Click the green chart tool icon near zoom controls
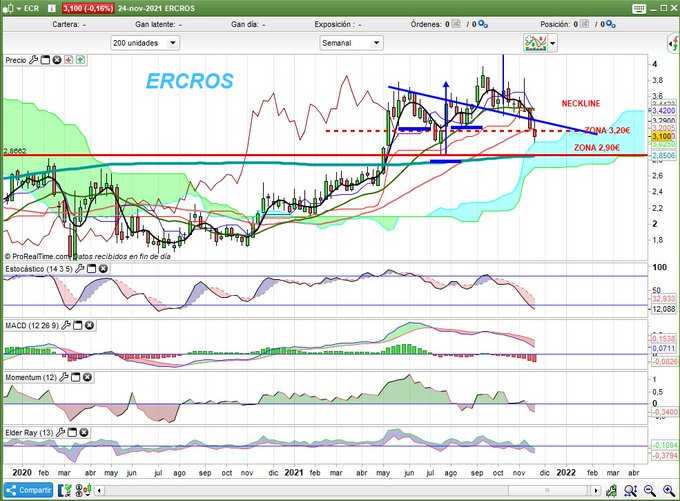This screenshot has height=501, width=680. pyautogui.click(x=612, y=491)
